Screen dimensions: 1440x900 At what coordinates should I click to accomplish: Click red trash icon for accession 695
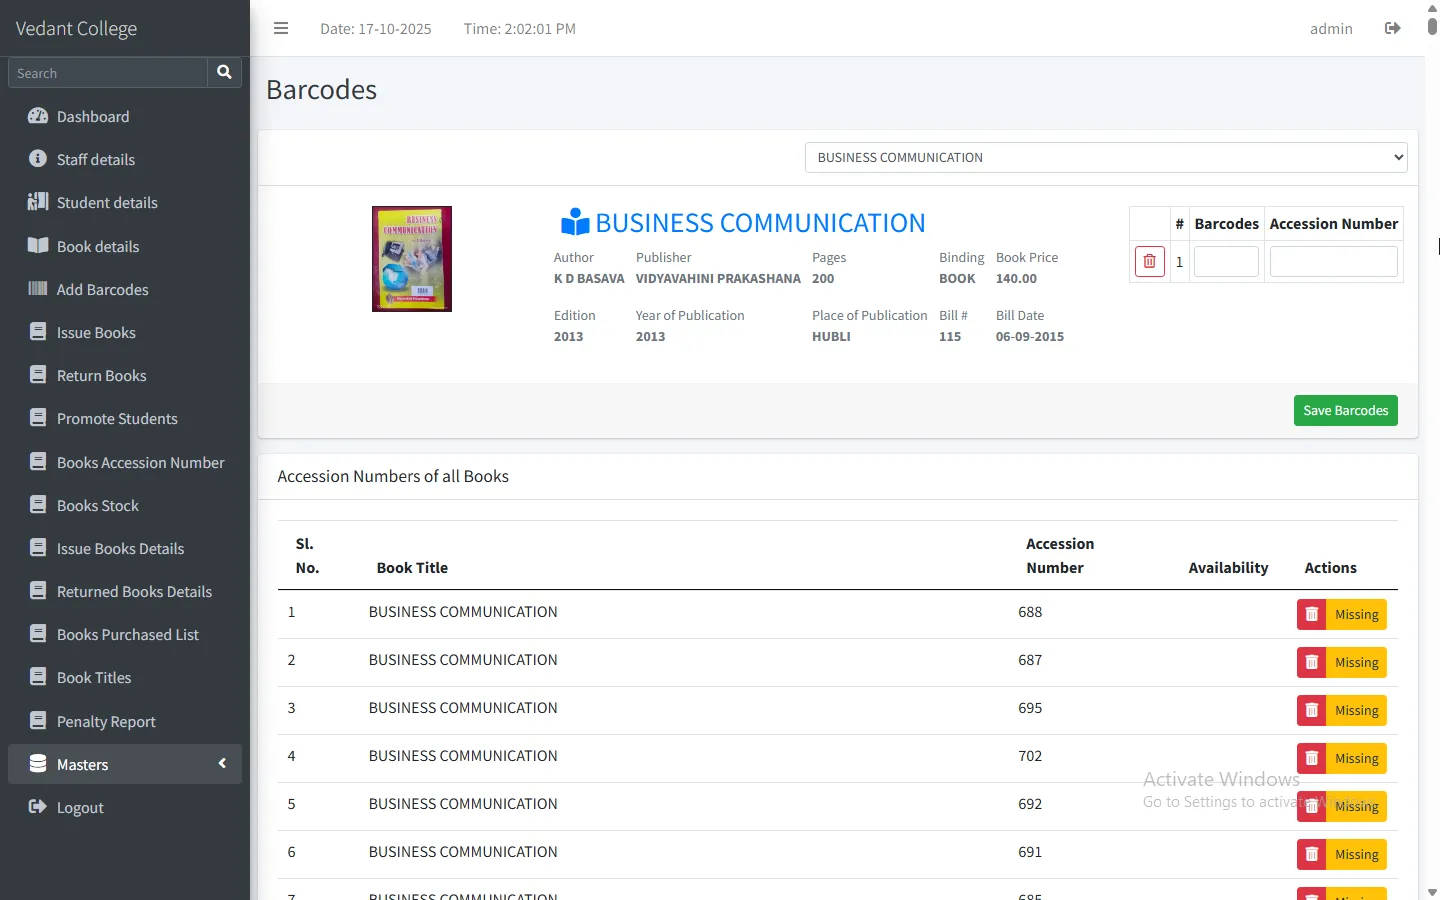(x=1311, y=710)
